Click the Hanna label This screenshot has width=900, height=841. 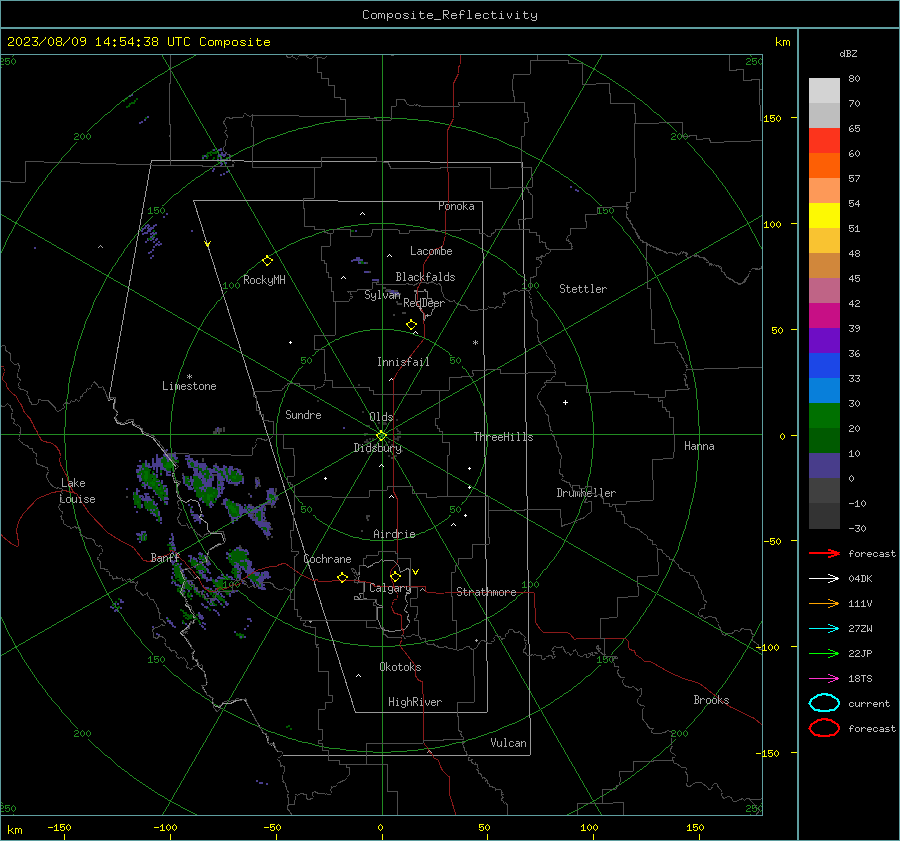[x=699, y=446]
